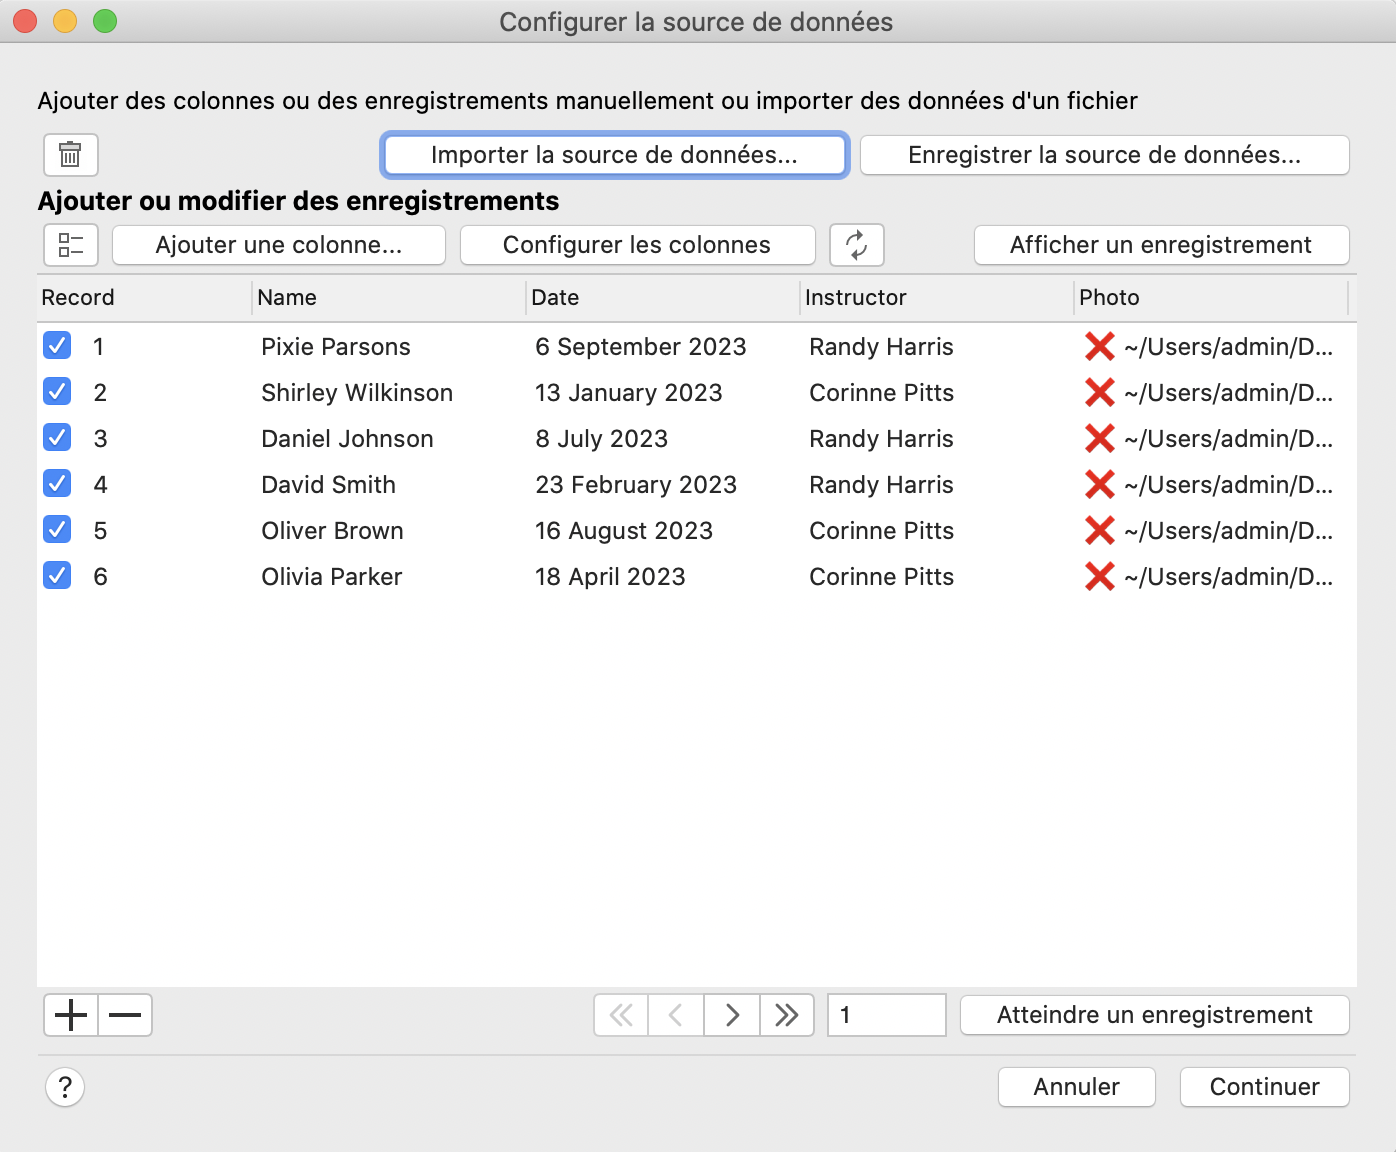The height and width of the screenshot is (1152, 1396).
Task: Select the Olivia Parker name cell
Action: pos(332,577)
